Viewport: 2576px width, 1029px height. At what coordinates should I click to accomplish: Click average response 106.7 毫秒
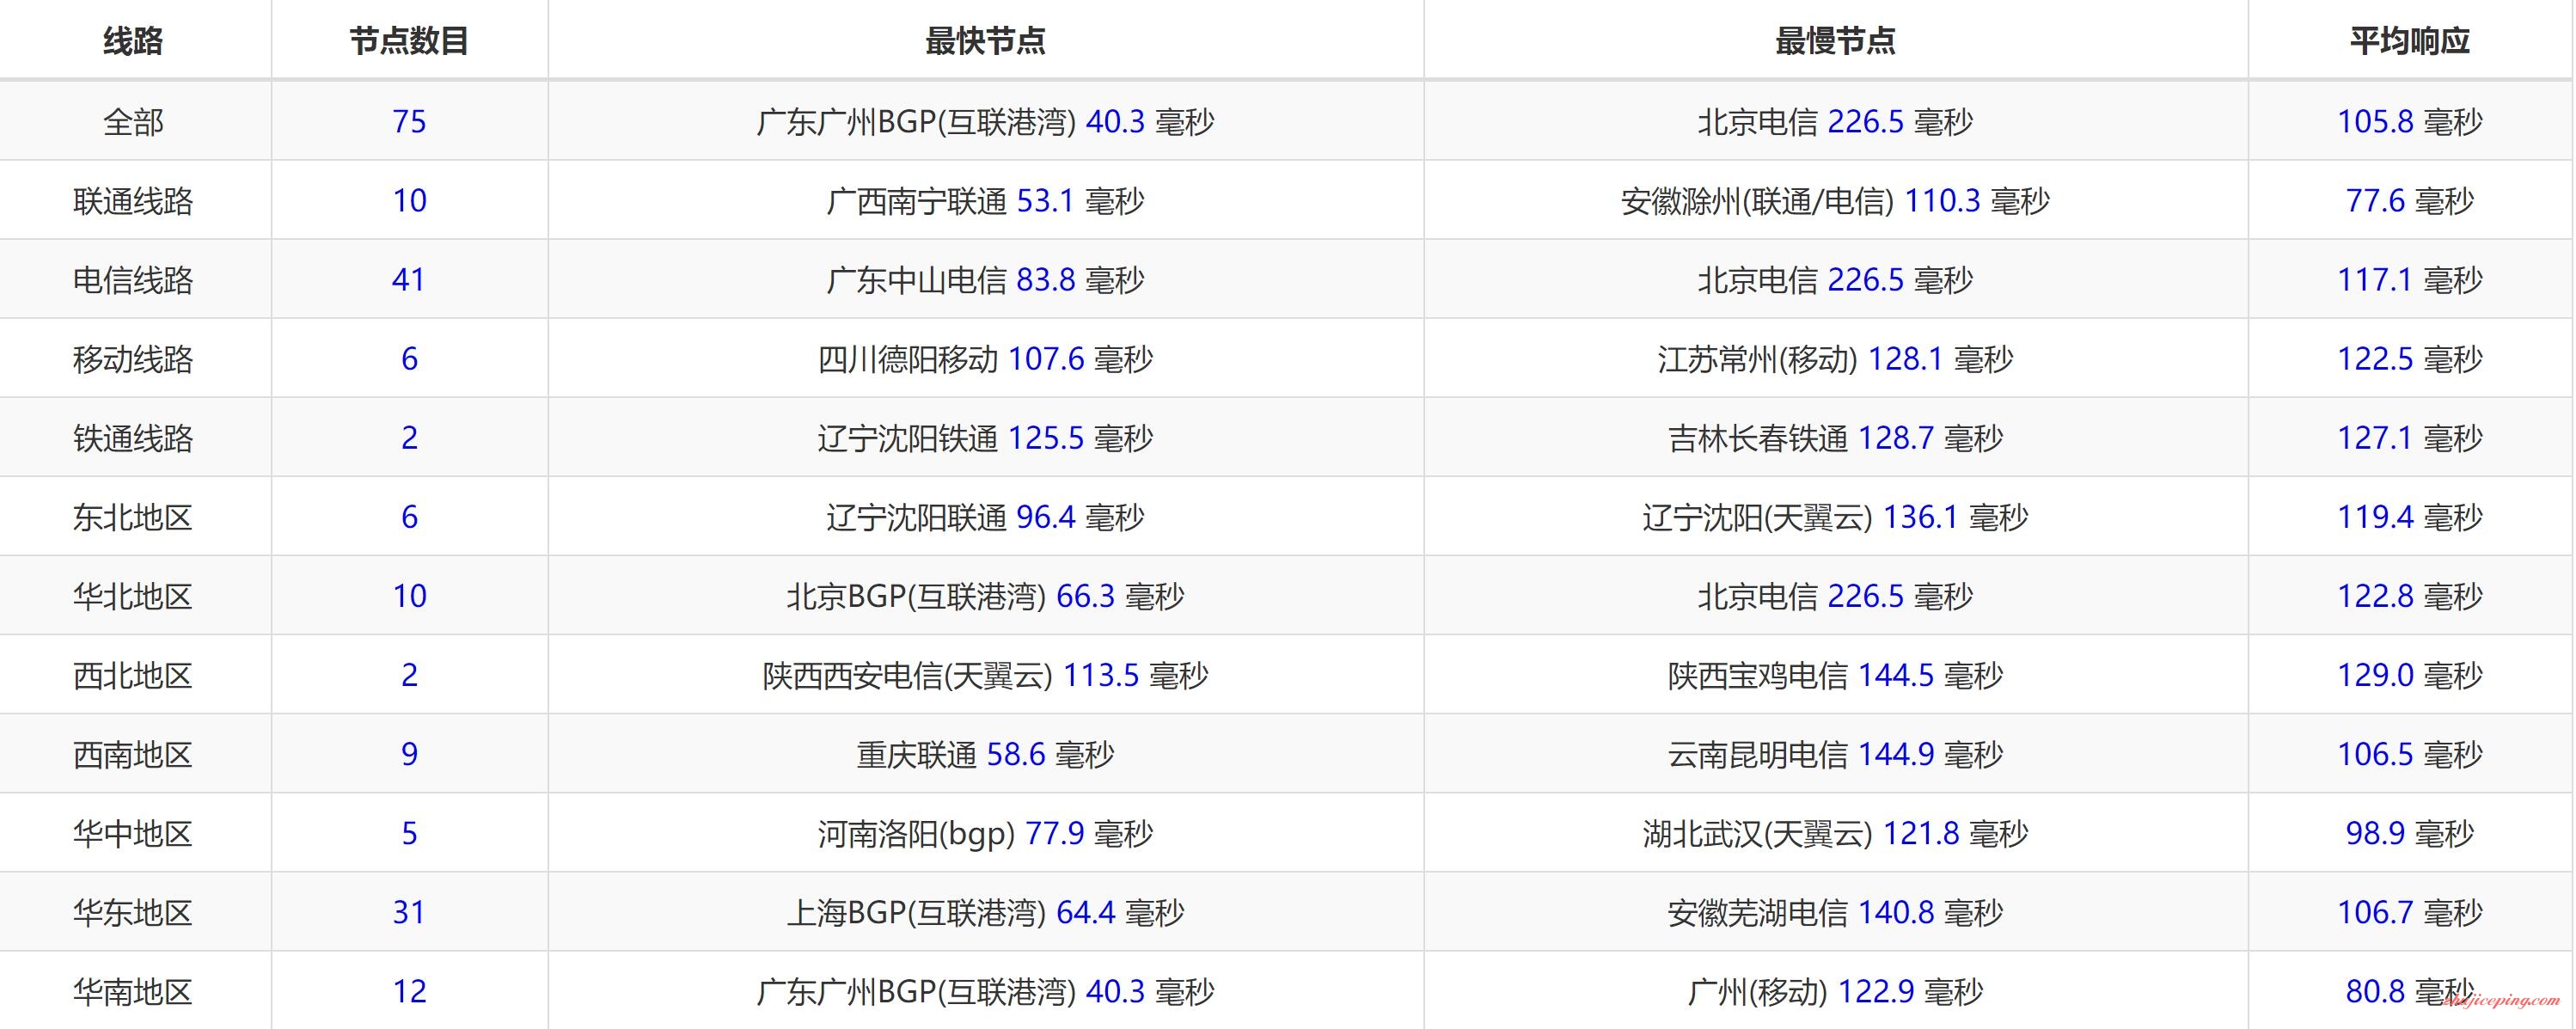tap(2410, 912)
